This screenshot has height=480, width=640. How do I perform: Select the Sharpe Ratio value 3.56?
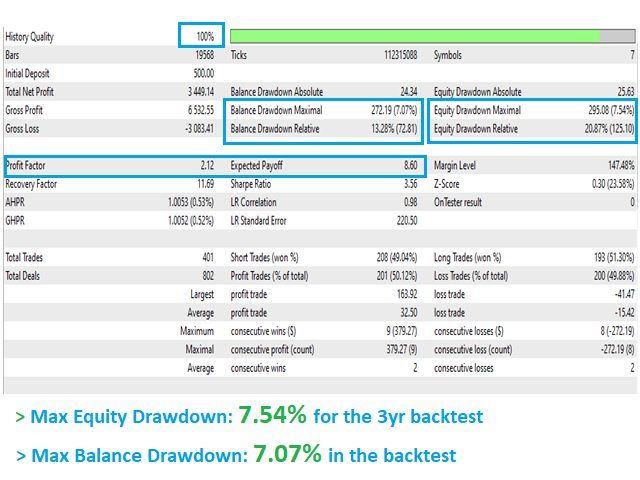(411, 184)
